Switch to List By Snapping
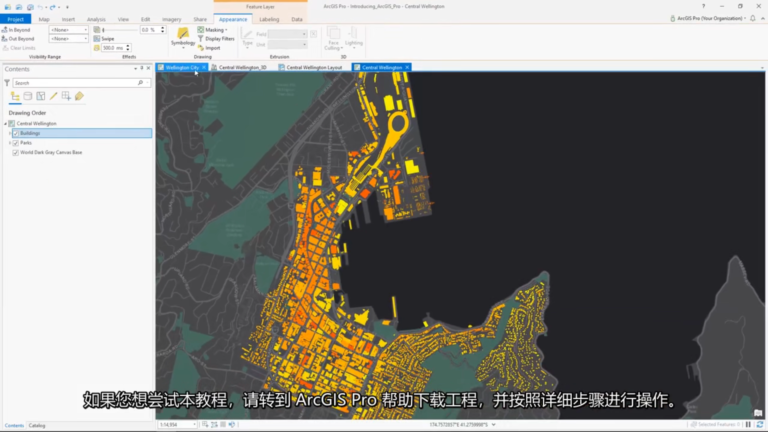Viewport: 768px width, 432px height. (66, 96)
